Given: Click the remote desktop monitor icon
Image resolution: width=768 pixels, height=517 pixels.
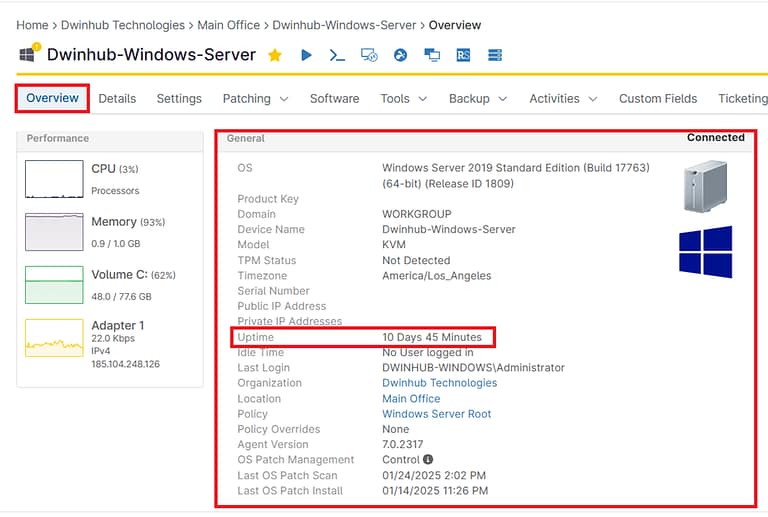Looking at the screenshot, I should pyautogui.click(x=369, y=55).
